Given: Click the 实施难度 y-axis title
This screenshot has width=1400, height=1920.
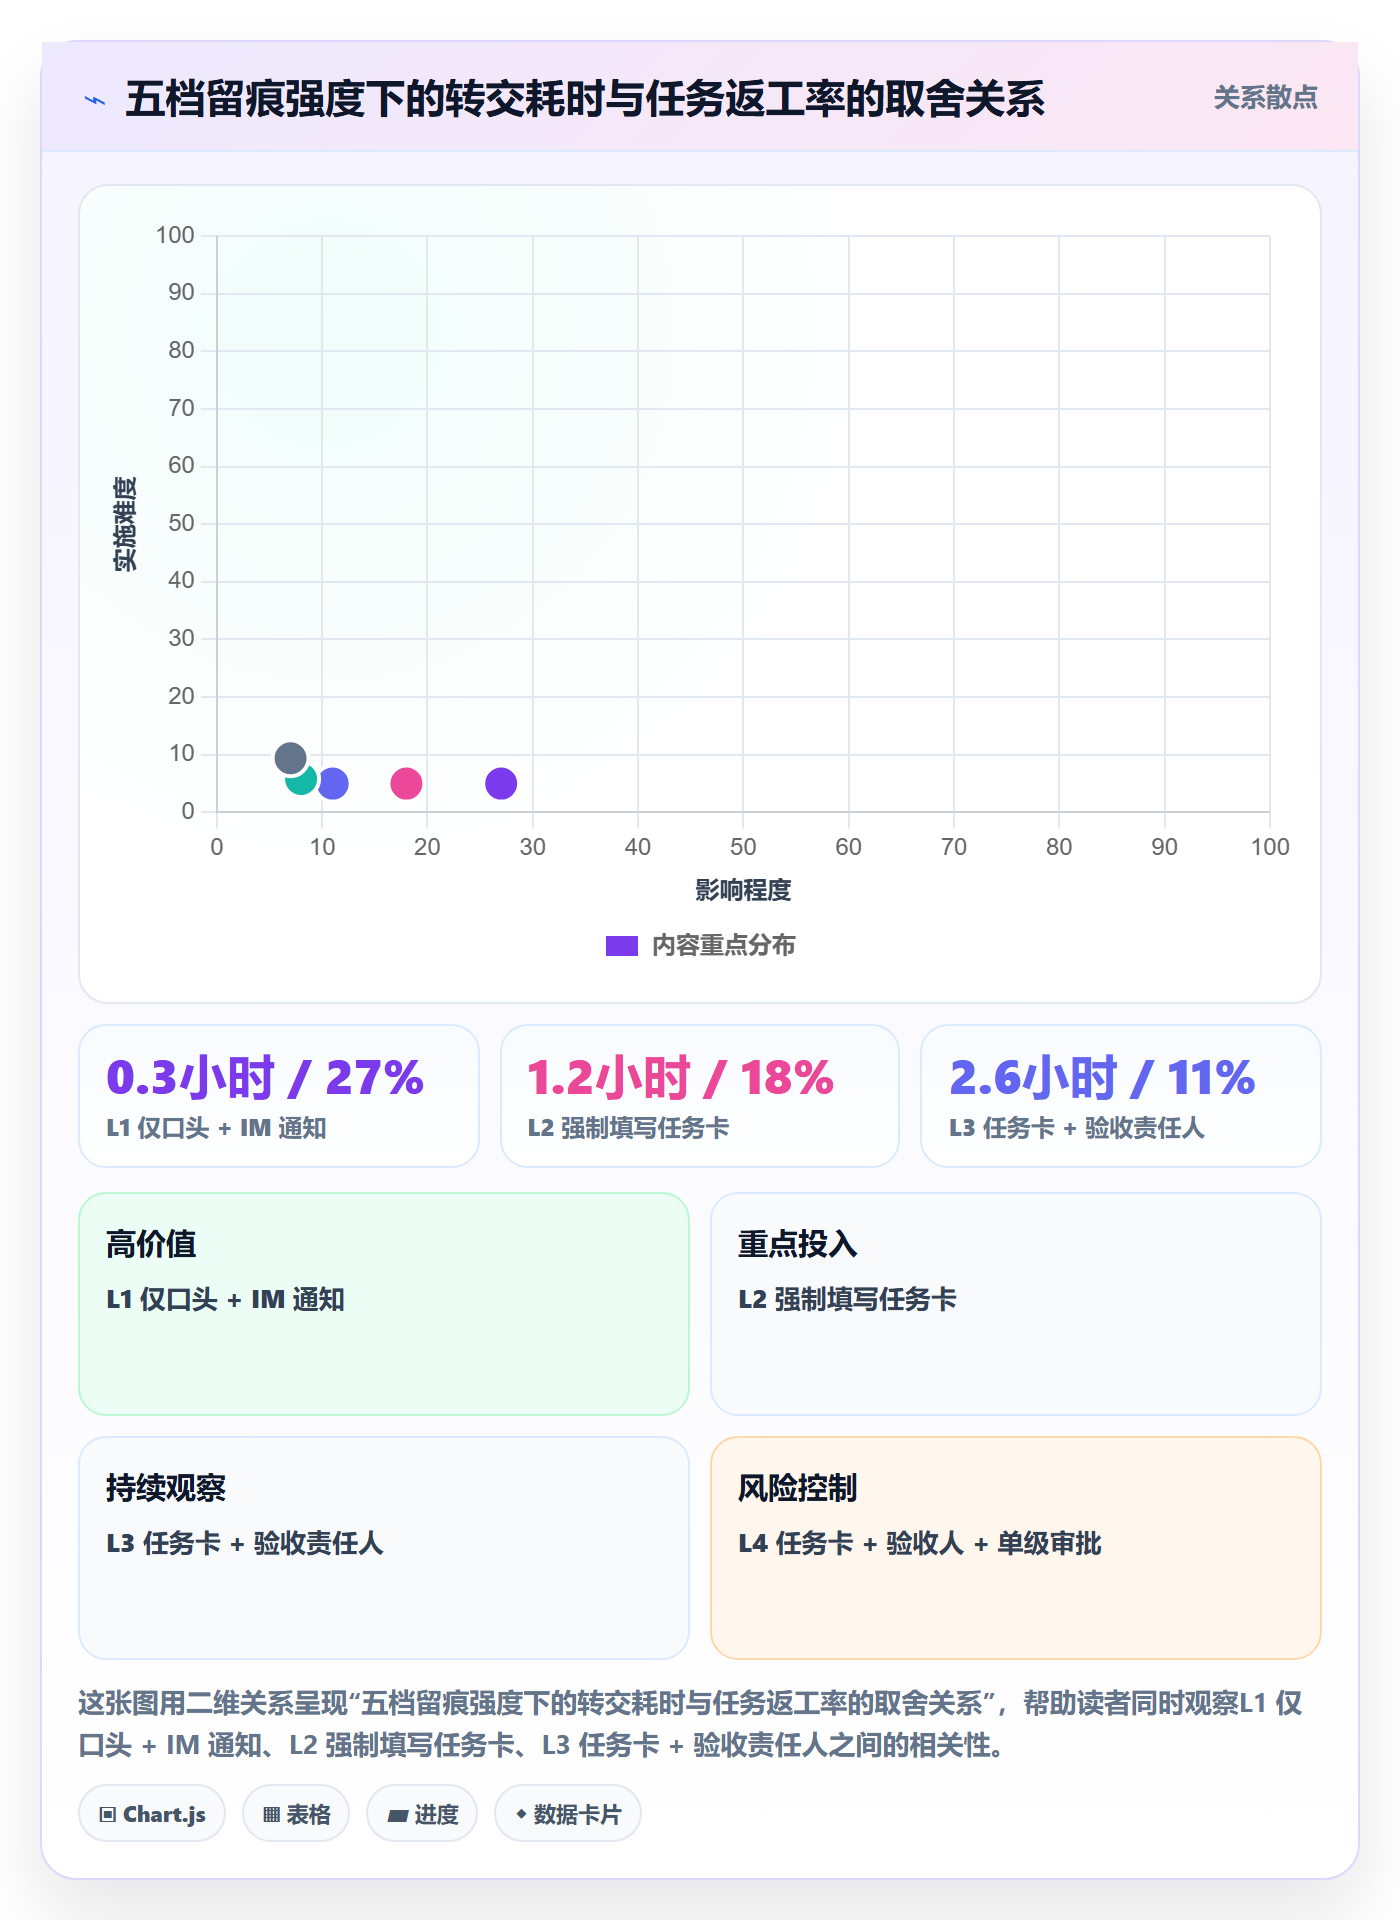Looking at the screenshot, I should [x=124, y=524].
